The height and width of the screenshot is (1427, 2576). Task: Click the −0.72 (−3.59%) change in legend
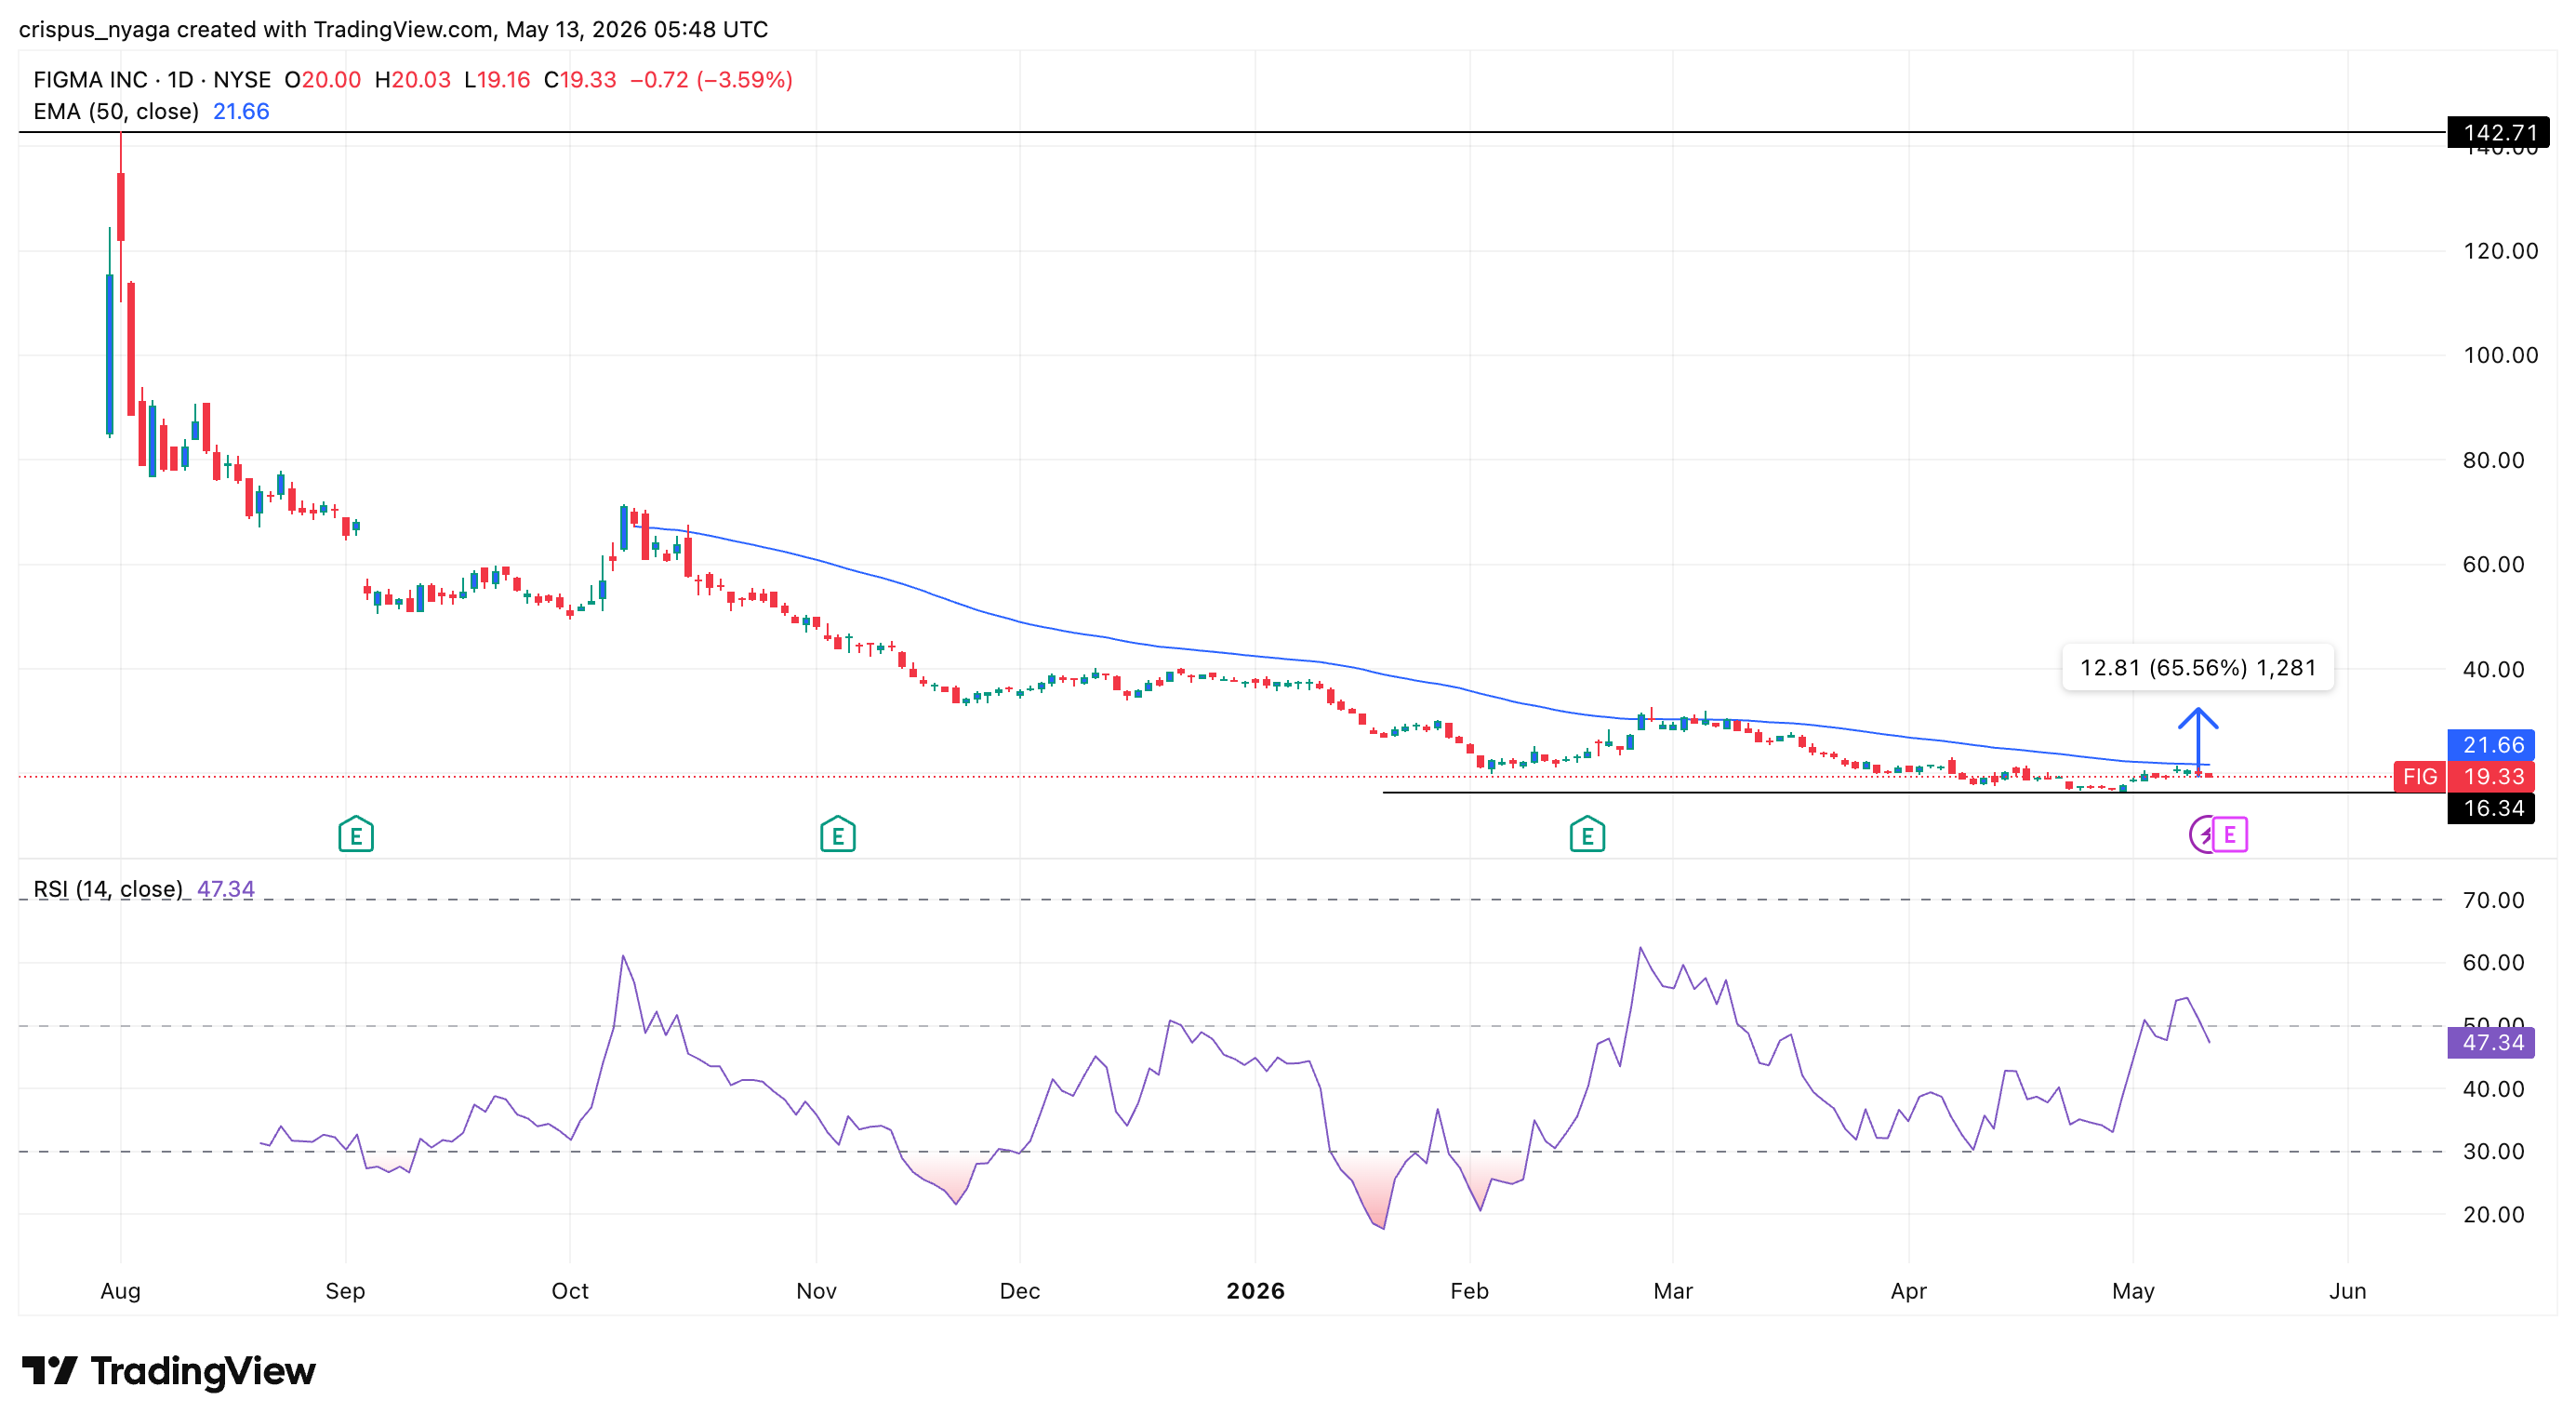pyautogui.click(x=711, y=80)
